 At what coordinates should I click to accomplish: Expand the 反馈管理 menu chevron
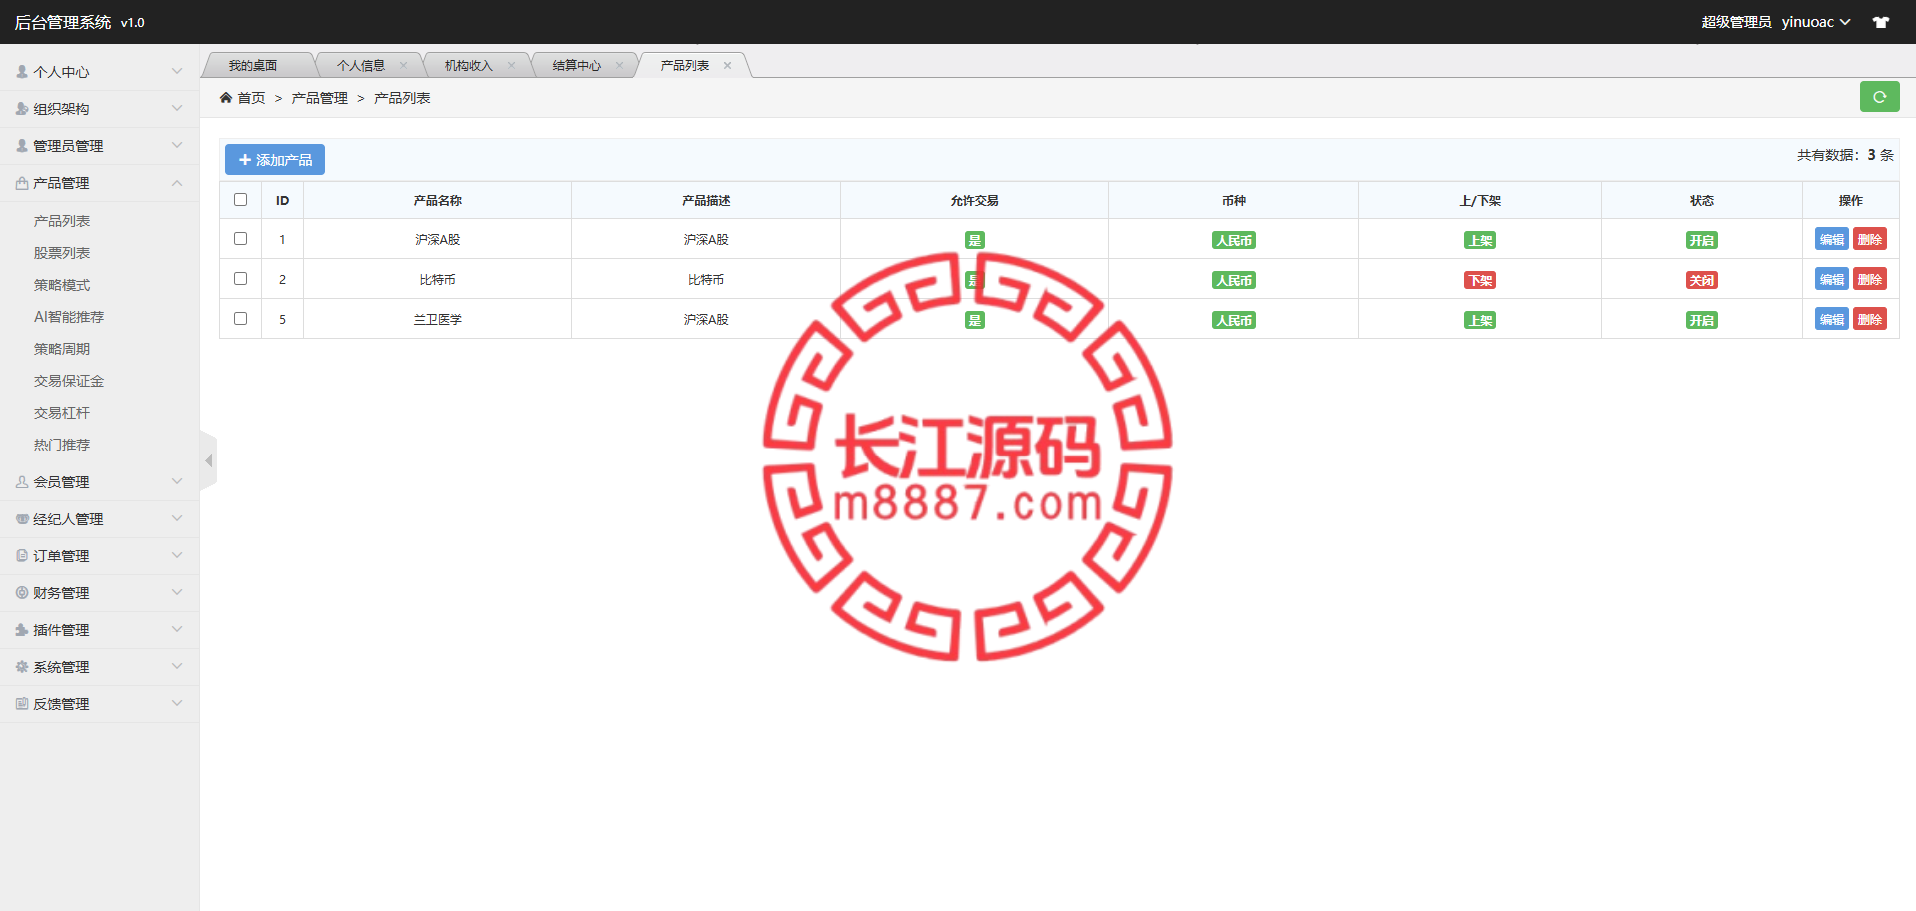[177, 703]
